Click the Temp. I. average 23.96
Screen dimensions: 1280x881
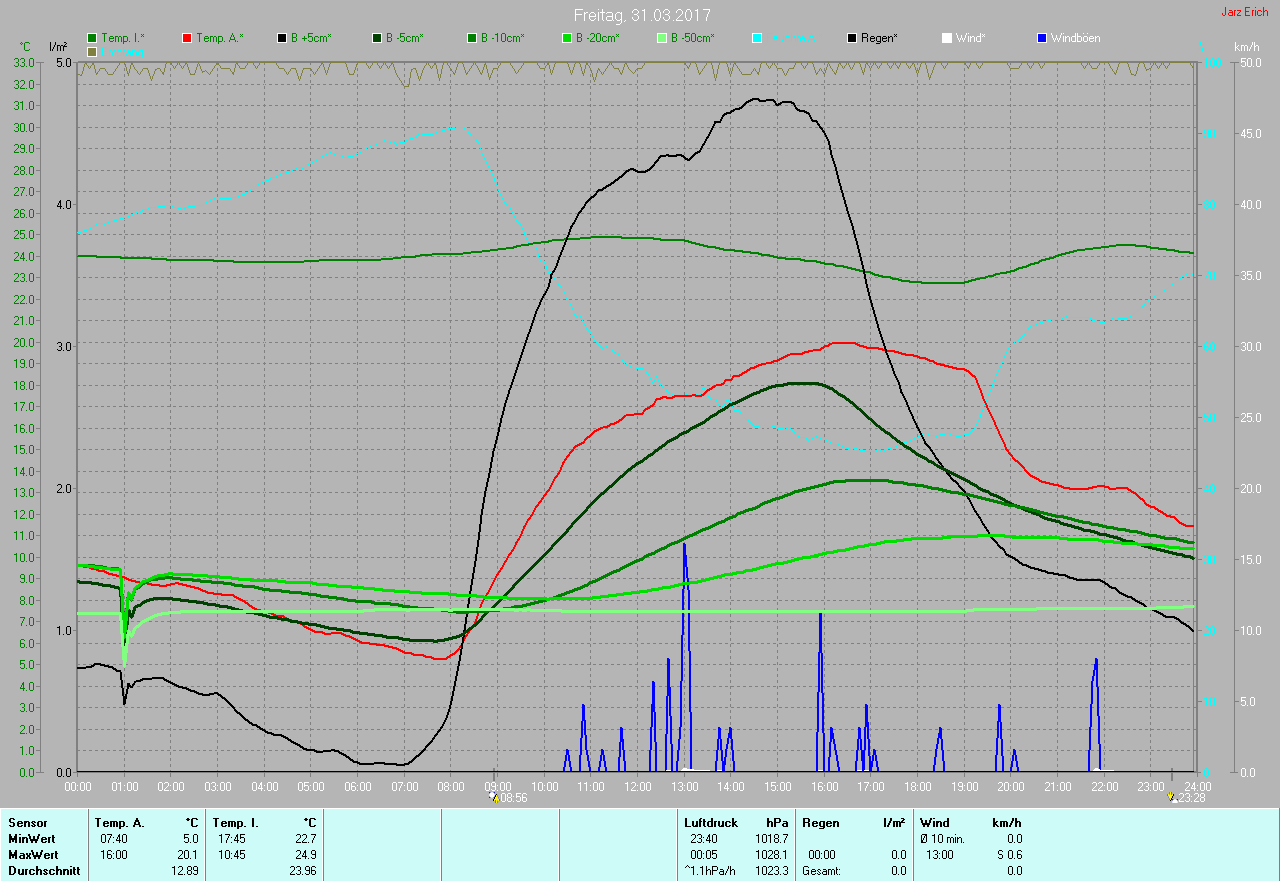coord(302,871)
